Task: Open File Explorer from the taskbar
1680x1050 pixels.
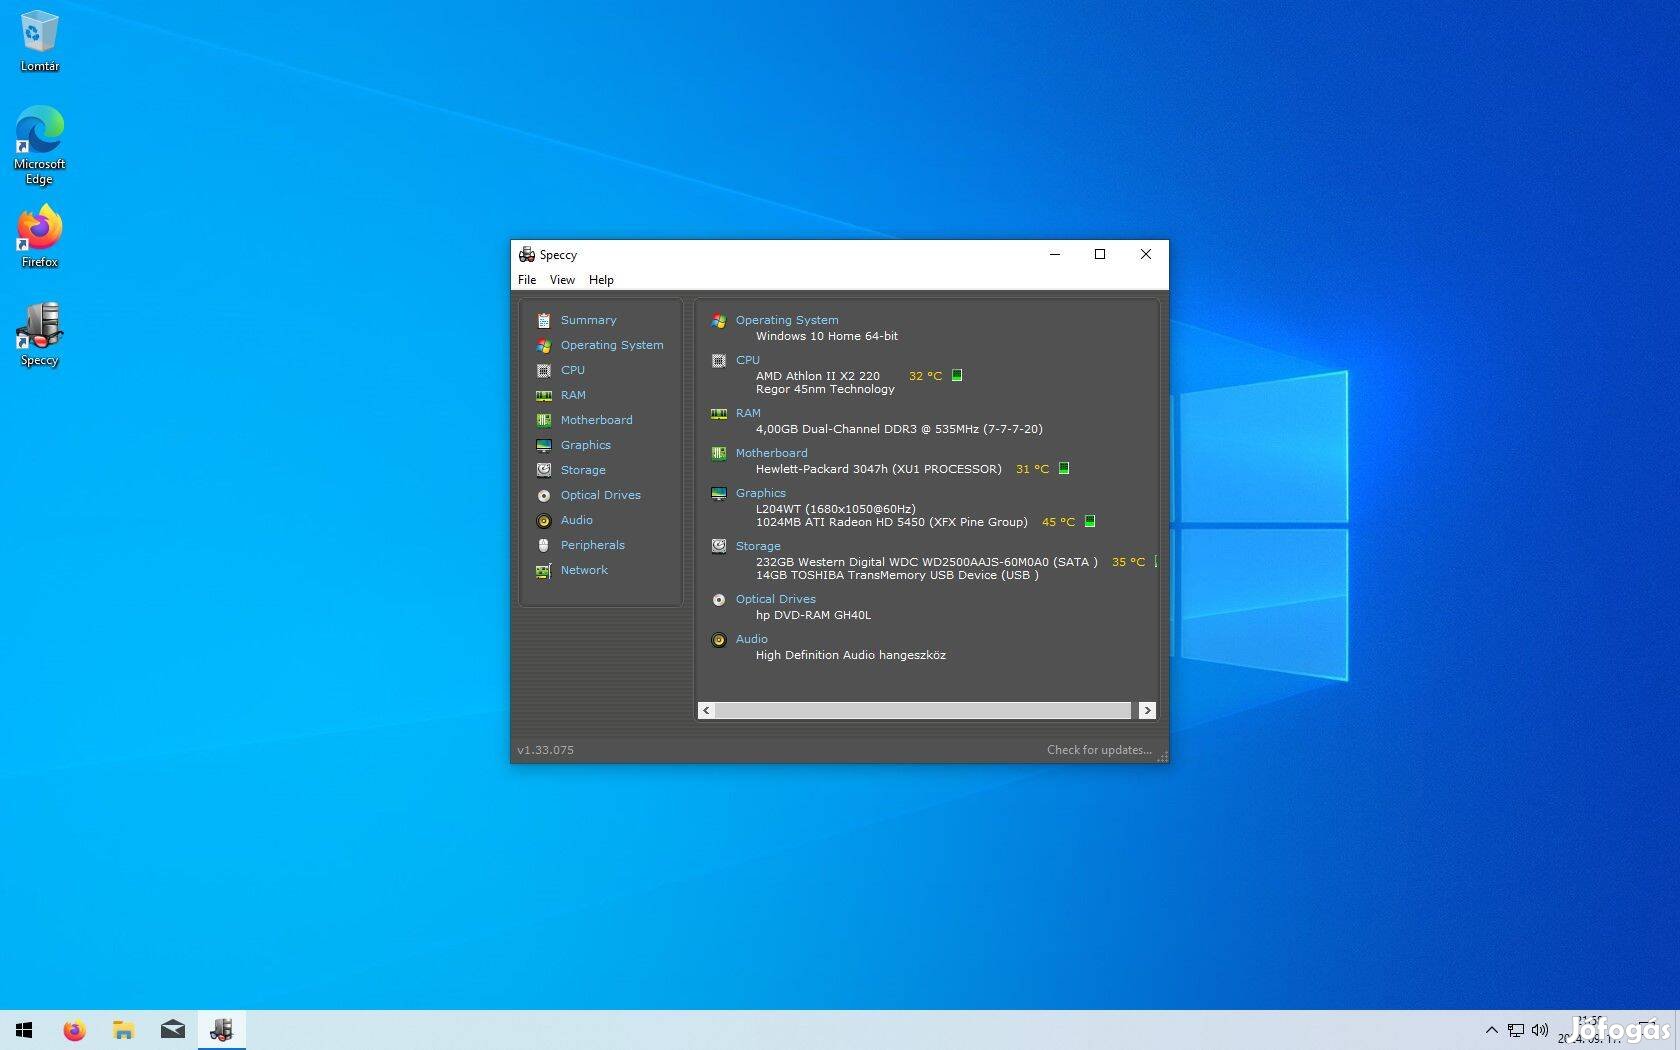Action: pyautogui.click(x=123, y=1030)
